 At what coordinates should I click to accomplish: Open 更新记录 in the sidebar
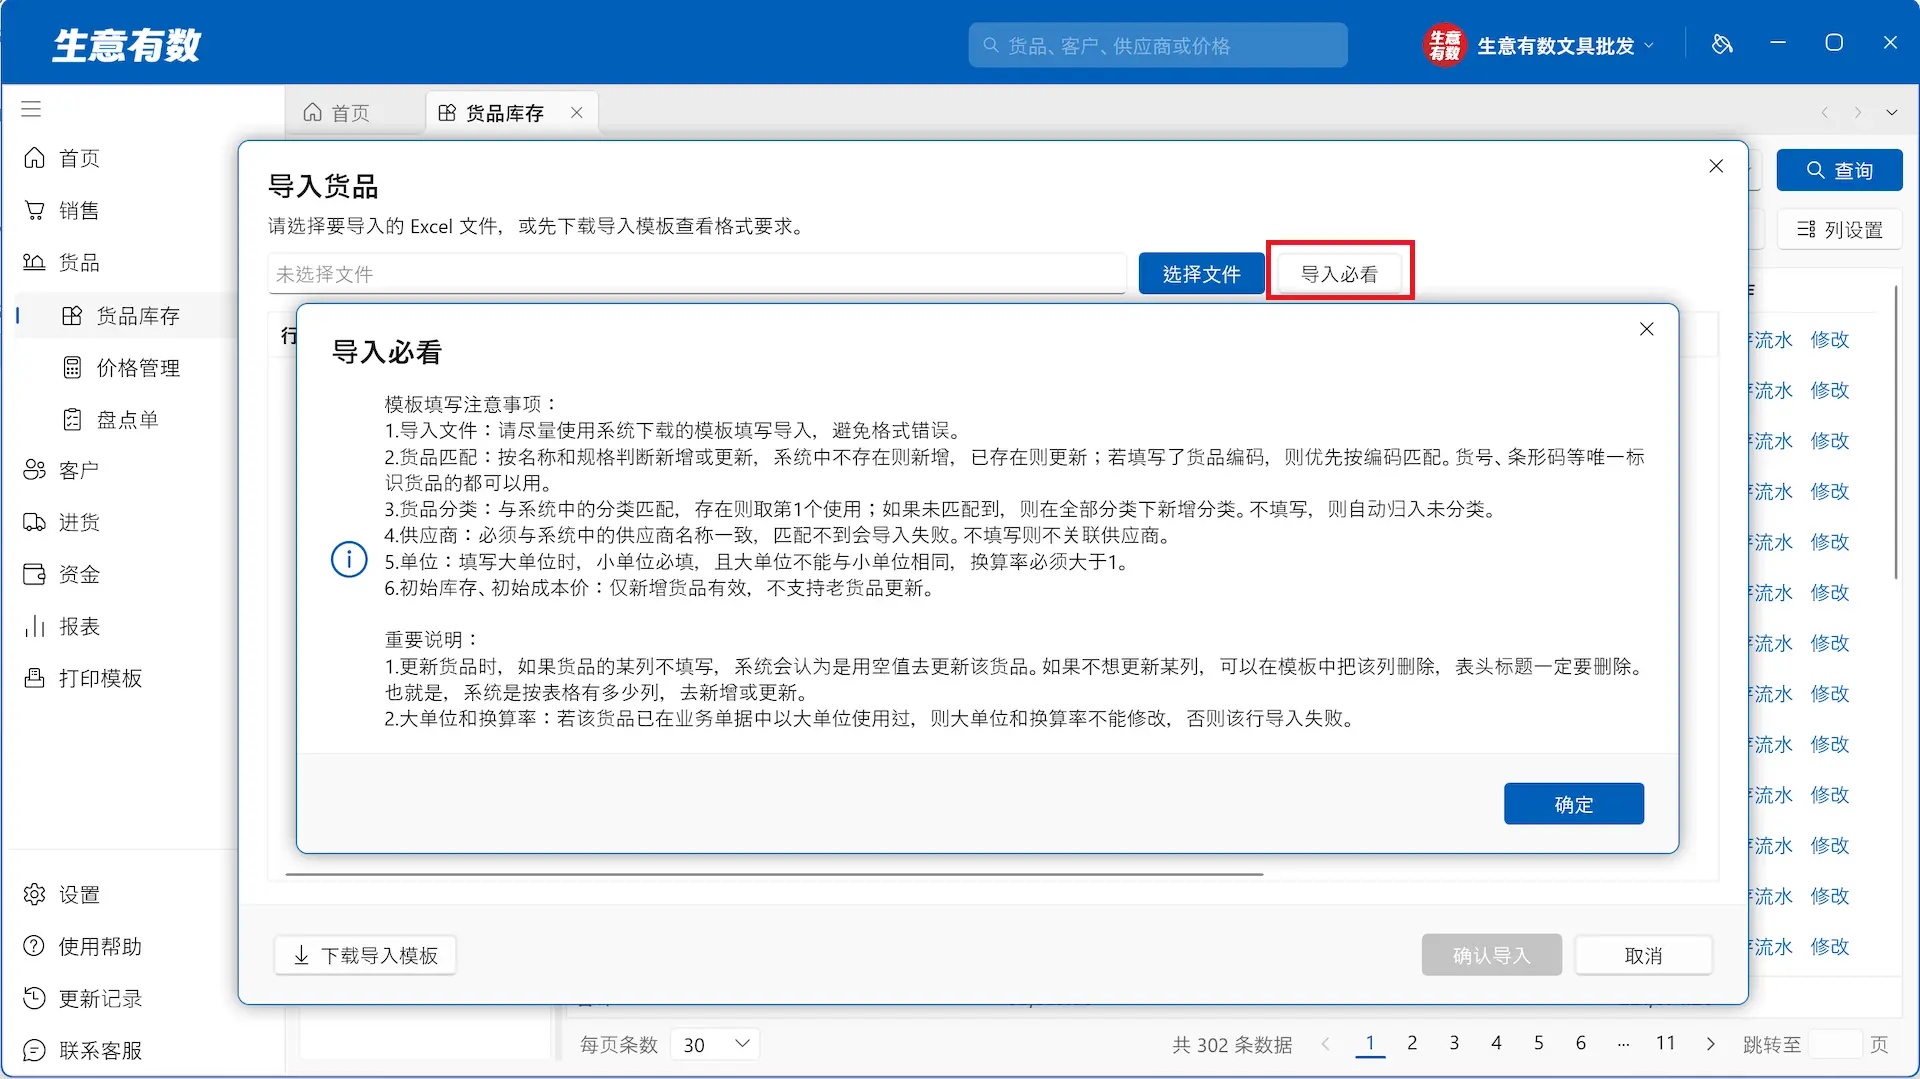coord(84,998)
